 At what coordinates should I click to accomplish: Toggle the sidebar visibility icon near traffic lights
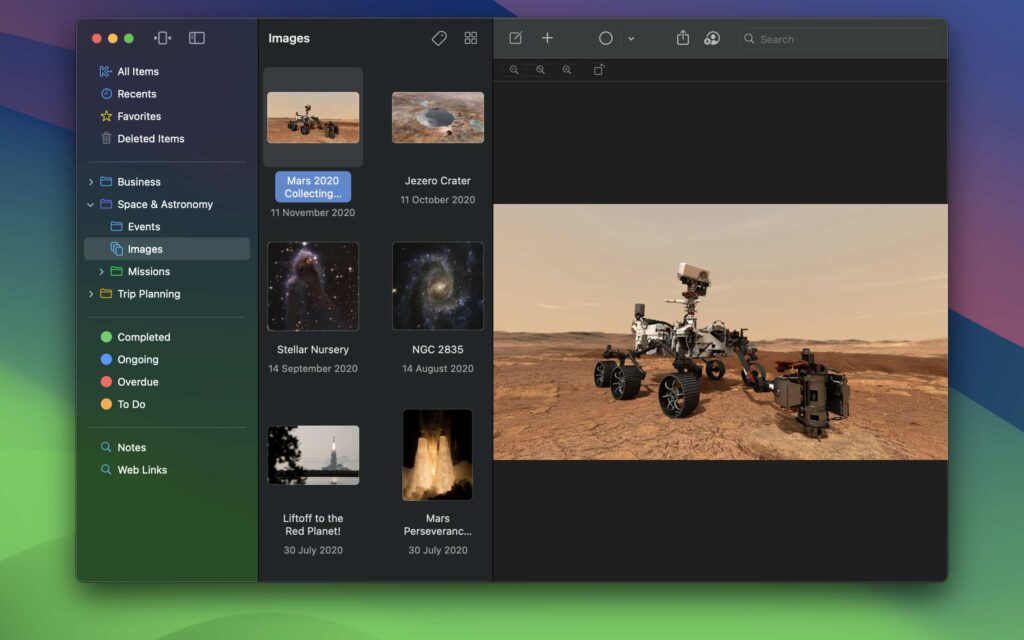click(197, 37)
